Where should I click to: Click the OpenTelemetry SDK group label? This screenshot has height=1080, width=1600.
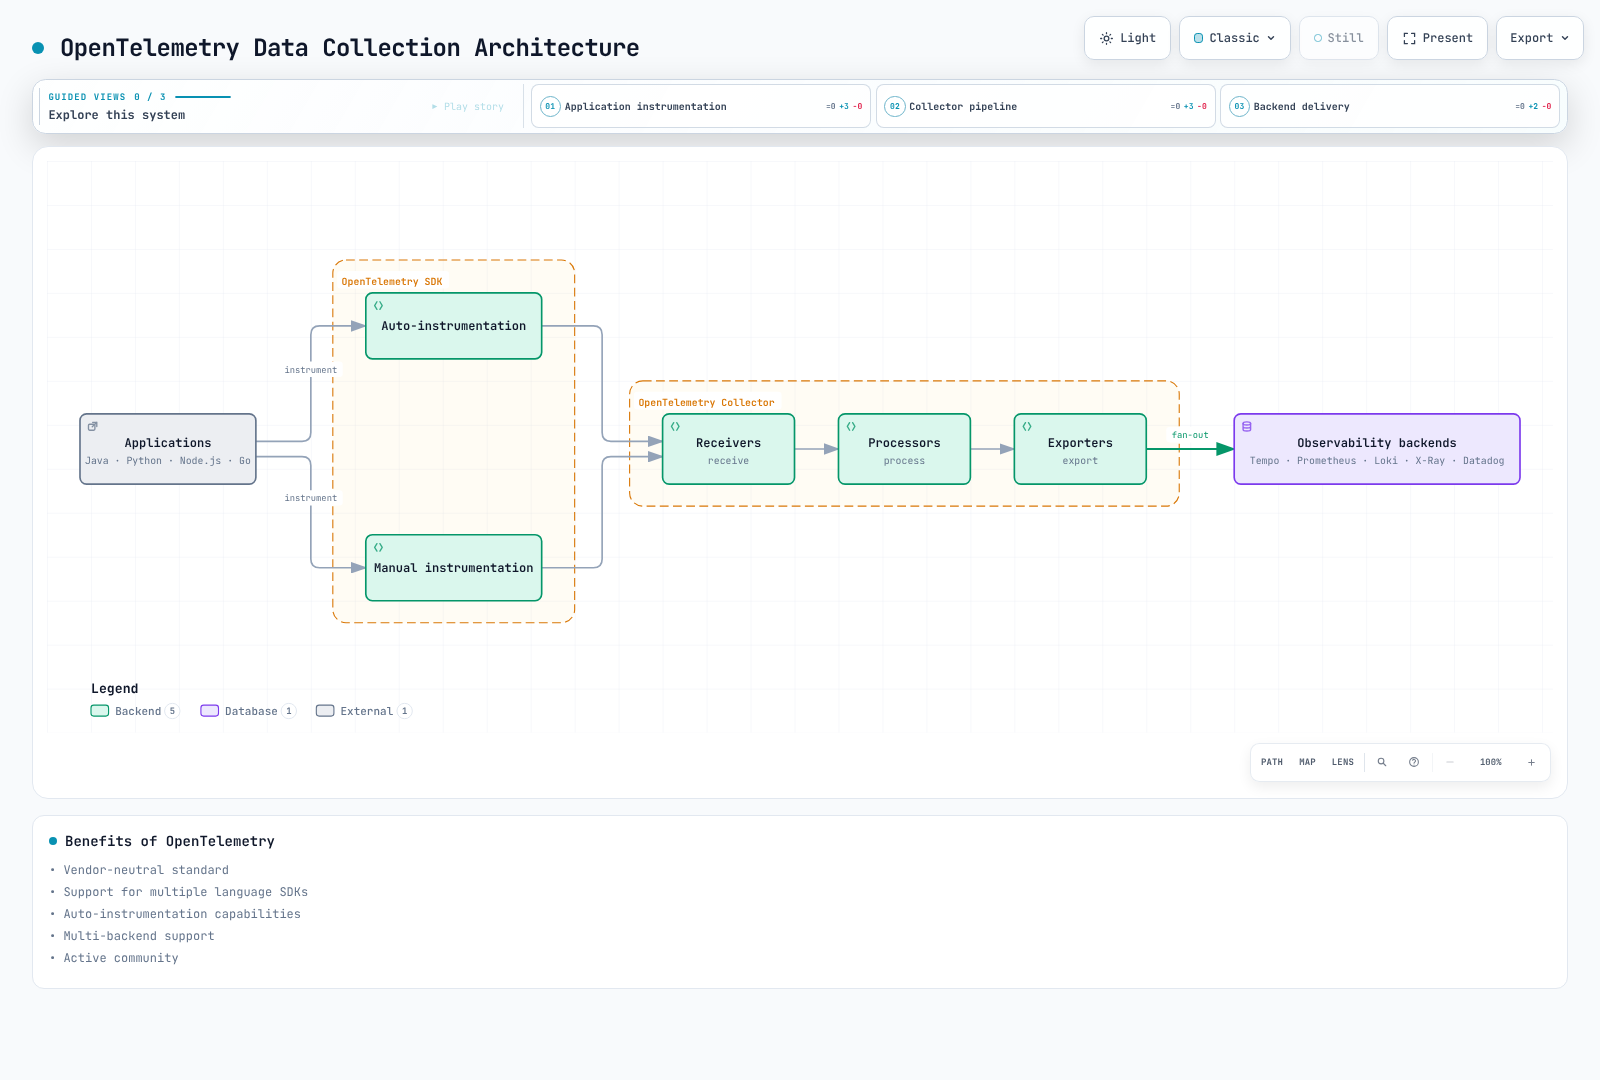(392, 282)
